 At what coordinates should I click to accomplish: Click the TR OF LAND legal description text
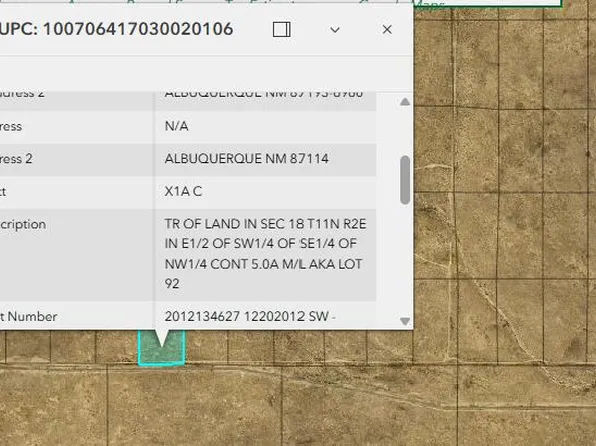click(x=265, y=254)
